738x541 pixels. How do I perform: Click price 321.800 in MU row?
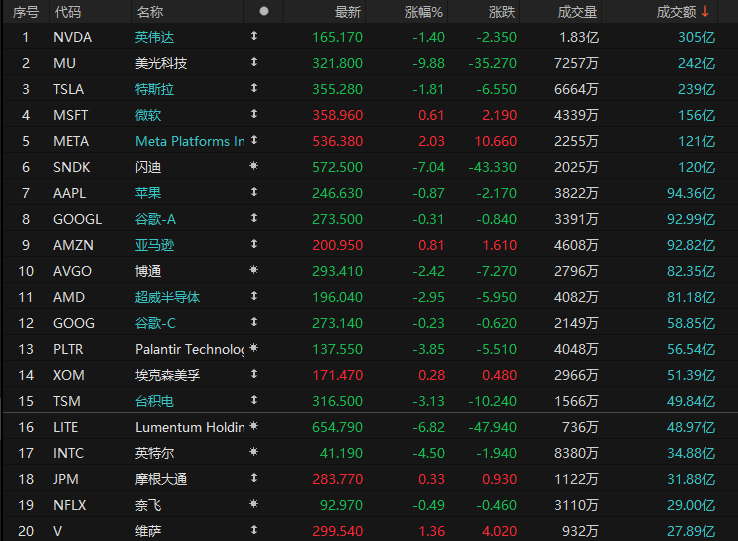337,63
